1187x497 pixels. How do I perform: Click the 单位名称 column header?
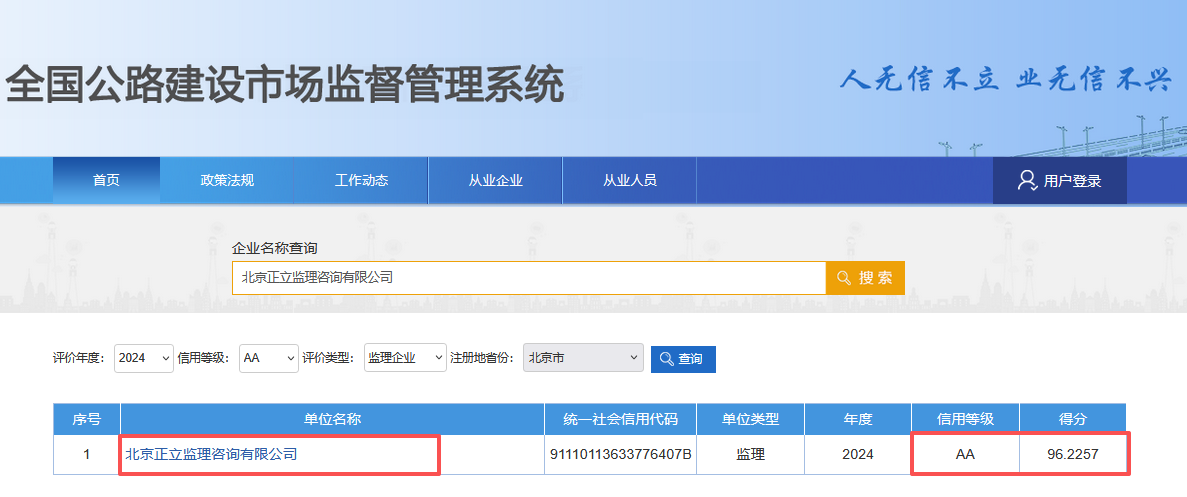(x=332, y=419)
